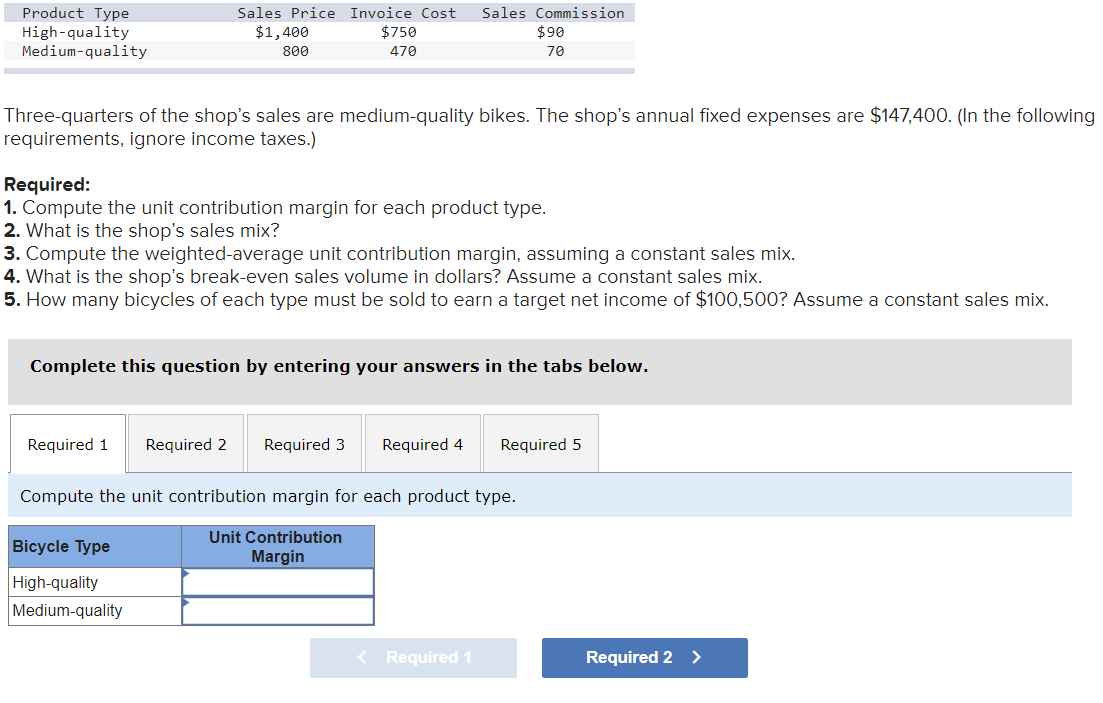Open the Required 5 tab

click(x=540, y=444)
